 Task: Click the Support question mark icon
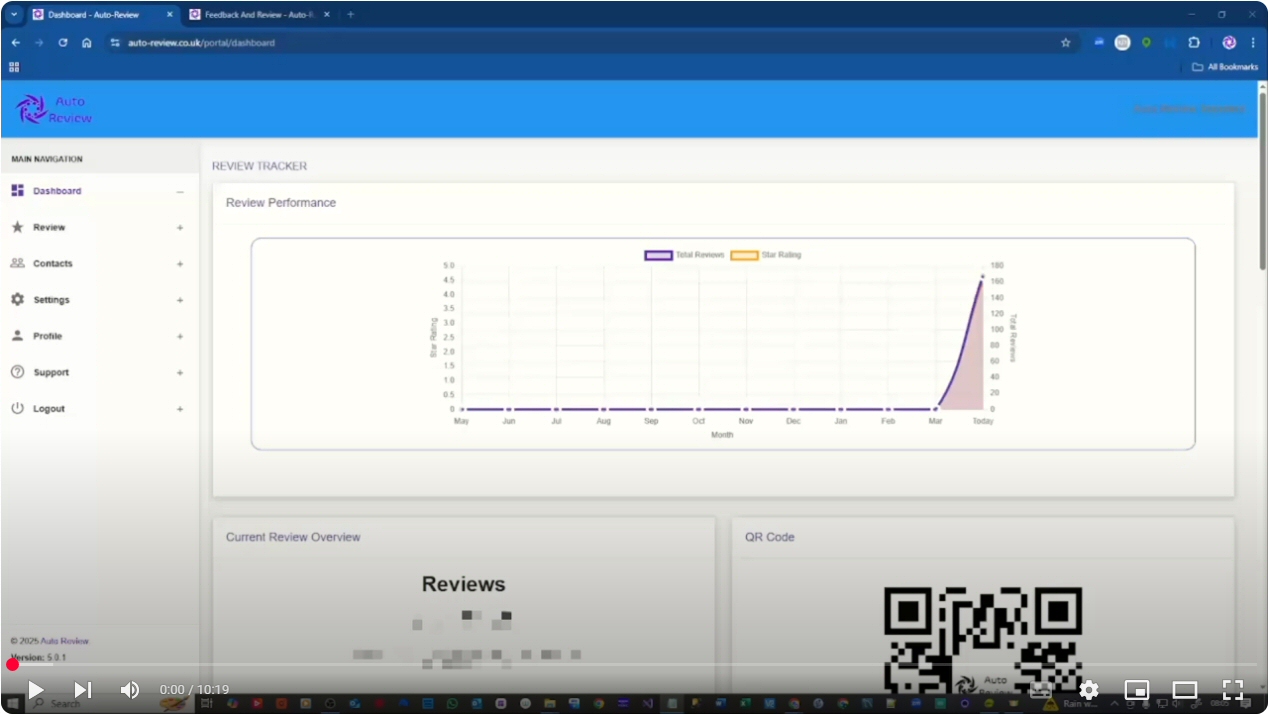click(17, 372)
